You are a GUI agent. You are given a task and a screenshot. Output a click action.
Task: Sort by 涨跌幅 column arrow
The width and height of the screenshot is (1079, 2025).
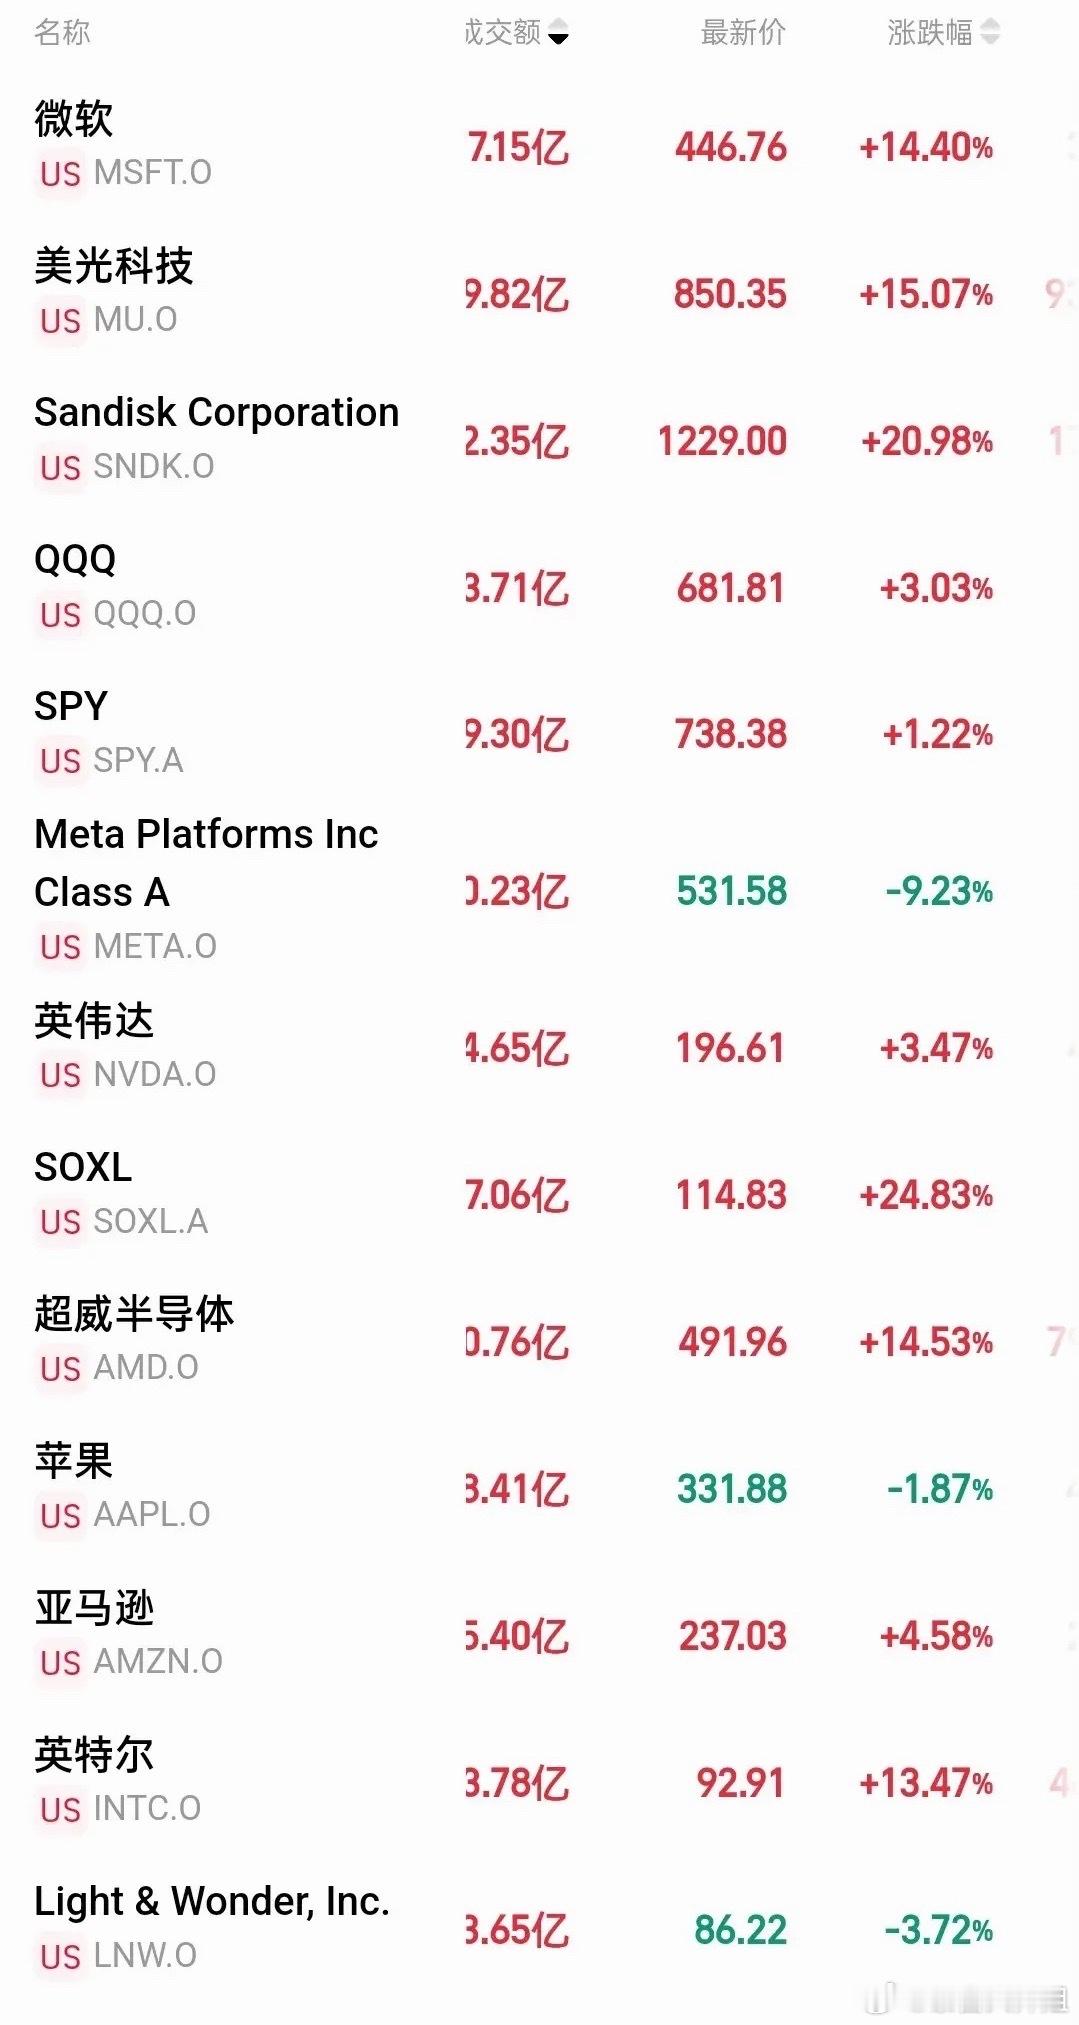(990, 33)
